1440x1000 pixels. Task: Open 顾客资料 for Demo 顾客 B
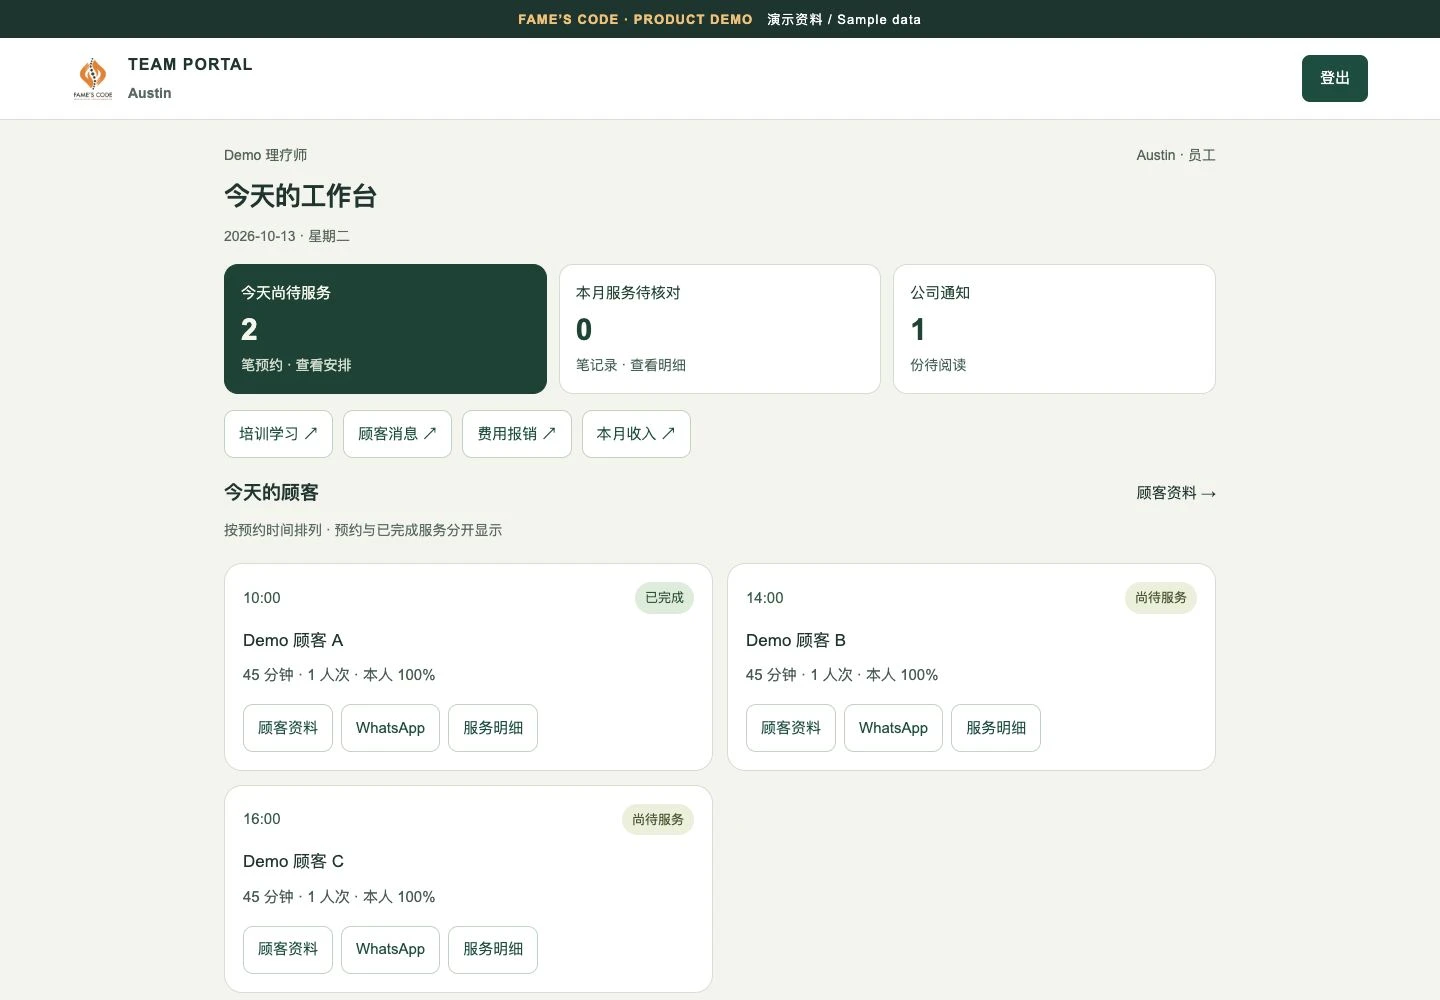coord(791,728)
